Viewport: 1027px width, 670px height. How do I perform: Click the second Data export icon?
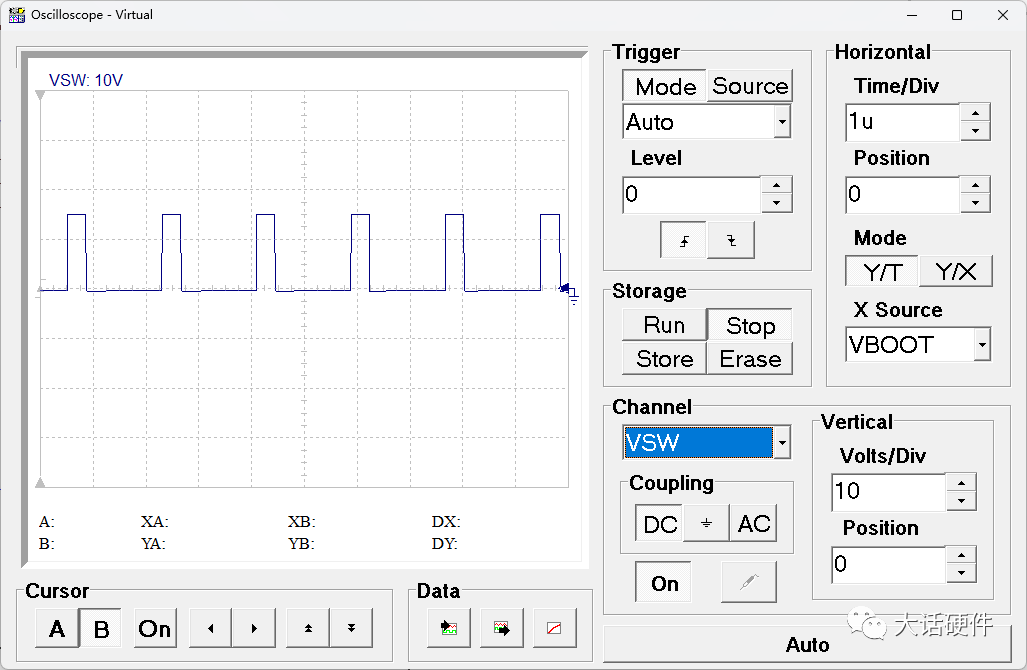[502, 628]
